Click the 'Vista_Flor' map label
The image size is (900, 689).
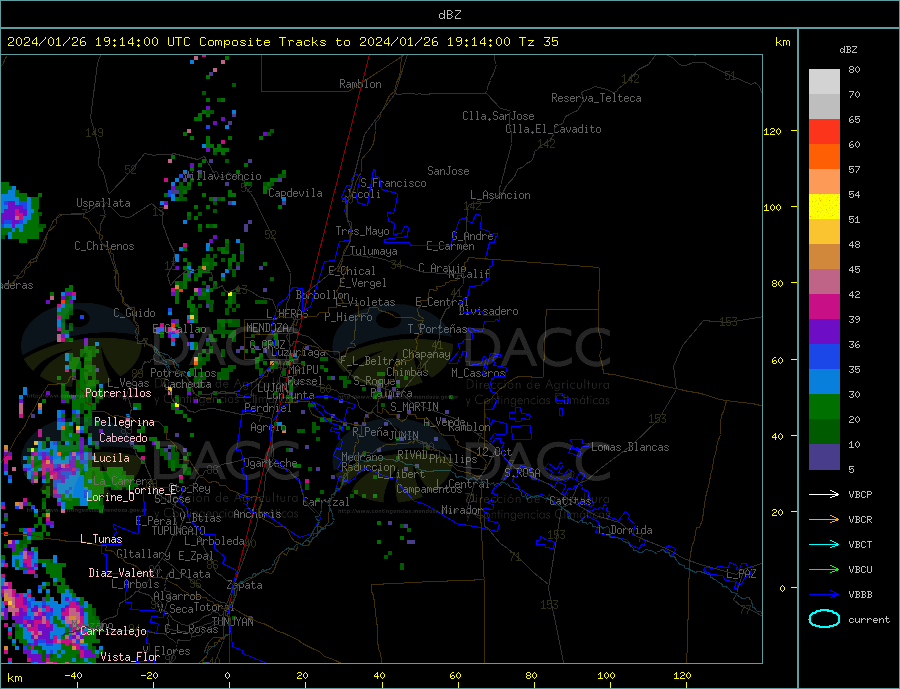(x=130, y=657)
